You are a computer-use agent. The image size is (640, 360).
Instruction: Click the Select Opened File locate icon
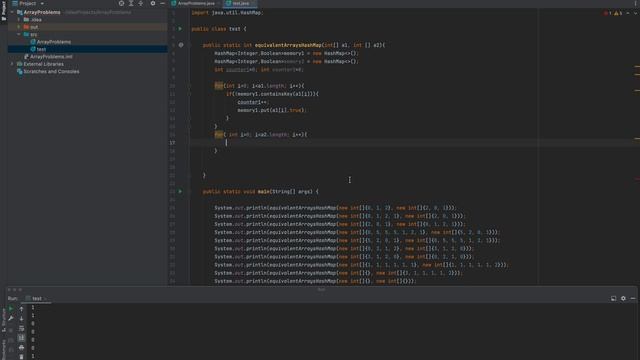pyautogui.click(x=121, y=3)
